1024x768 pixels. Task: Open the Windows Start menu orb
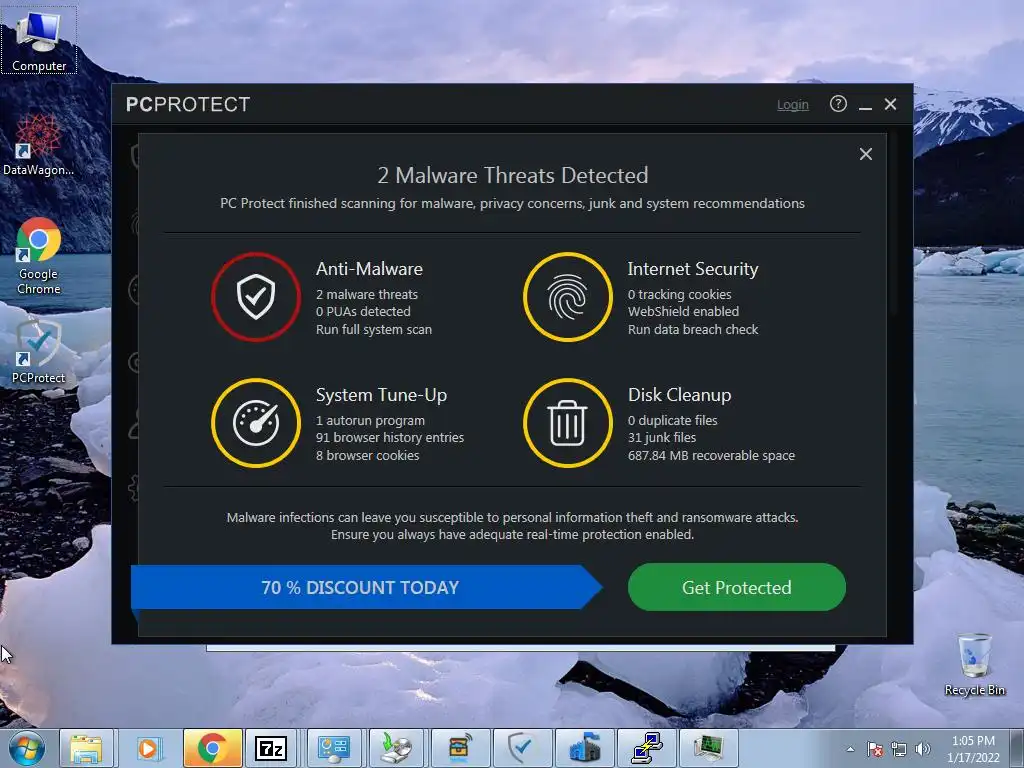pyautogui.click(x=27, y=748)
